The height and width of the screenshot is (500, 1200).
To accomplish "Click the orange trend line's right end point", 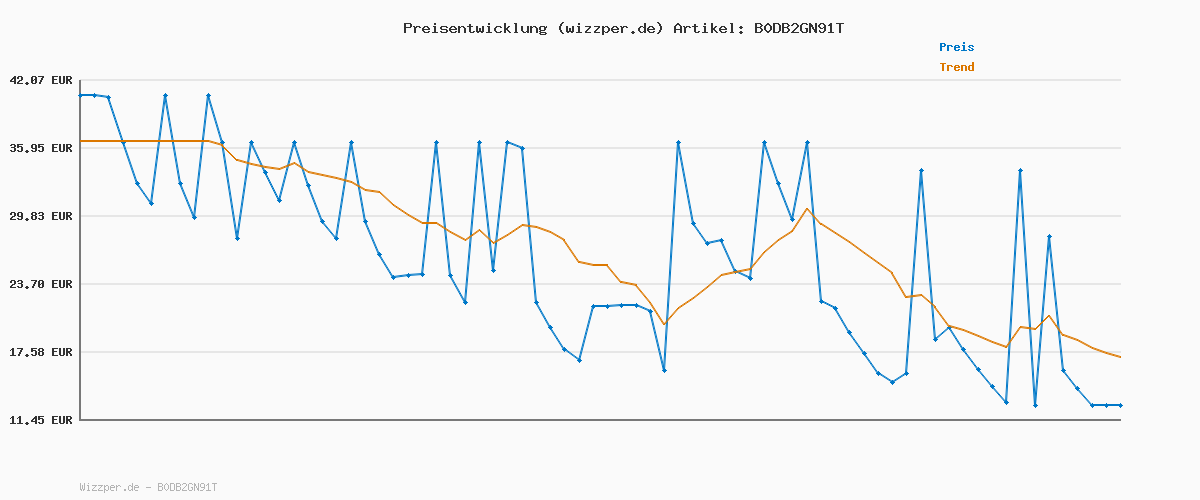I will pyautogui.click(x=1120, y=357).
